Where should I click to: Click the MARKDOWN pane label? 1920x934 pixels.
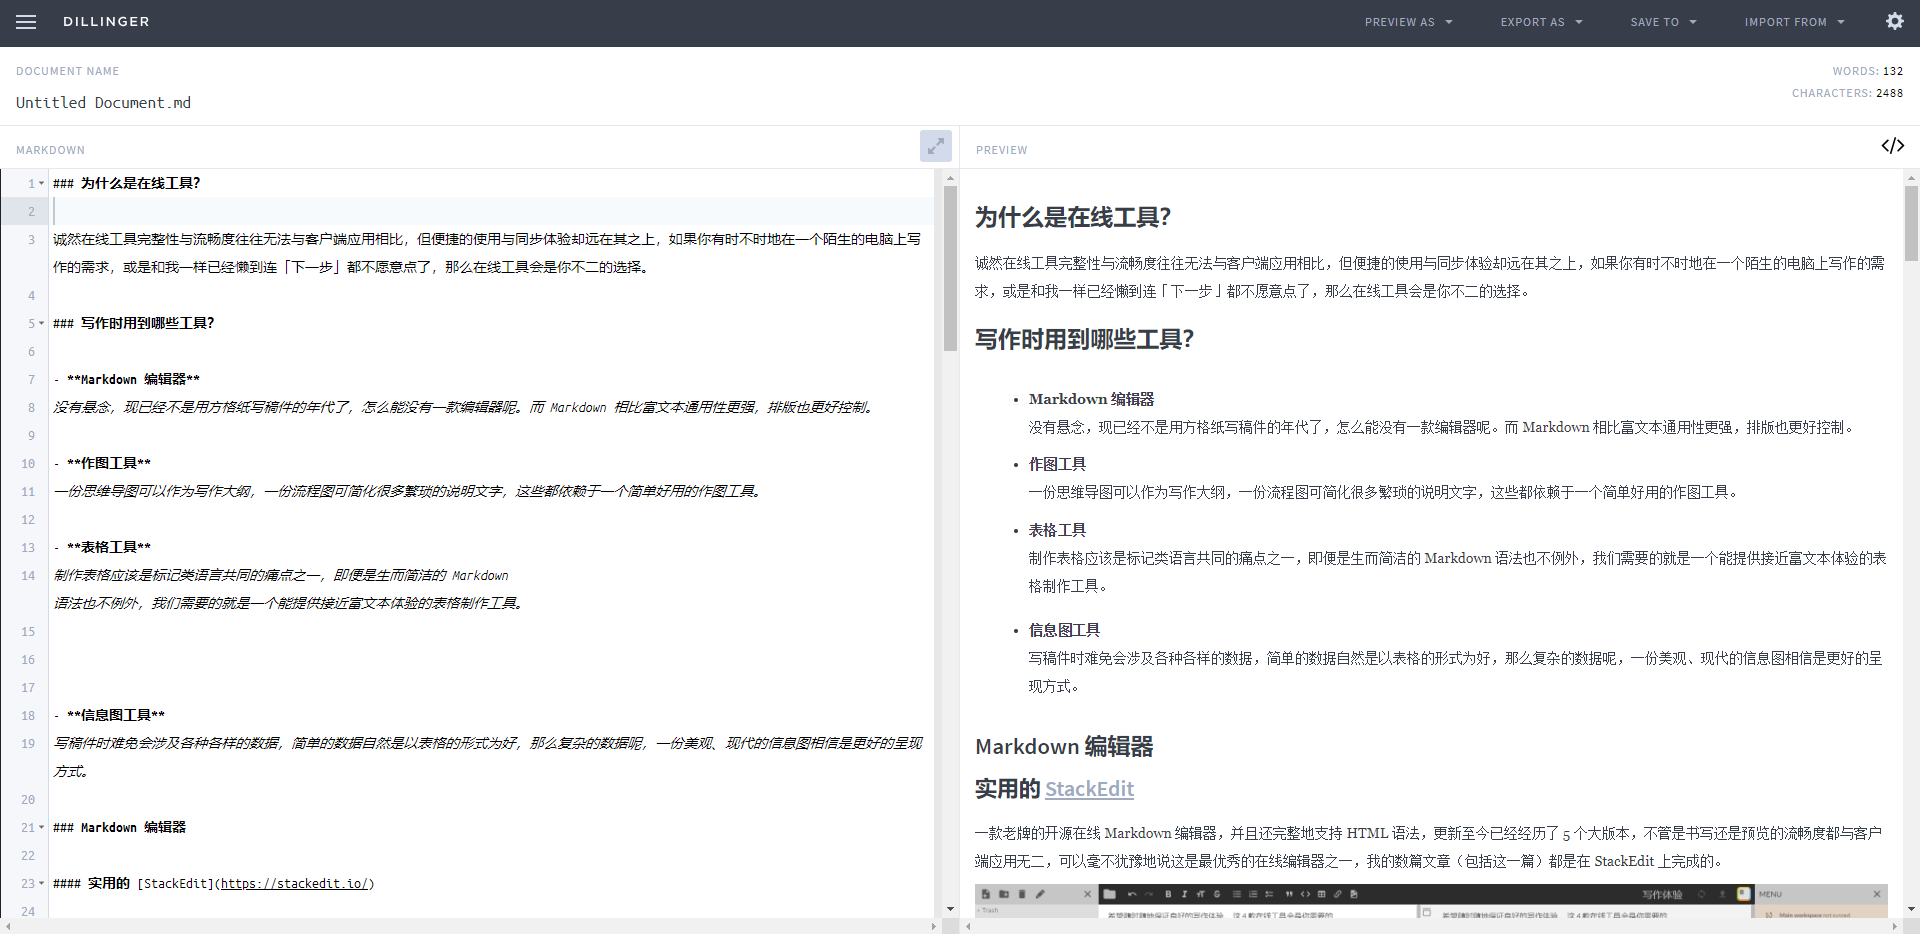[x=50, y=150]
